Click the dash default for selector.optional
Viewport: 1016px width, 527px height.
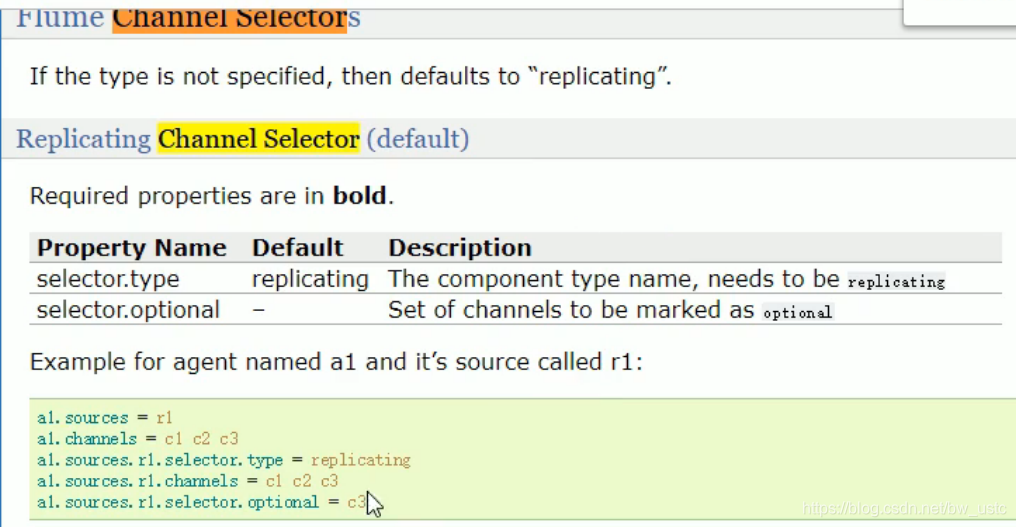tap(259, 310)
